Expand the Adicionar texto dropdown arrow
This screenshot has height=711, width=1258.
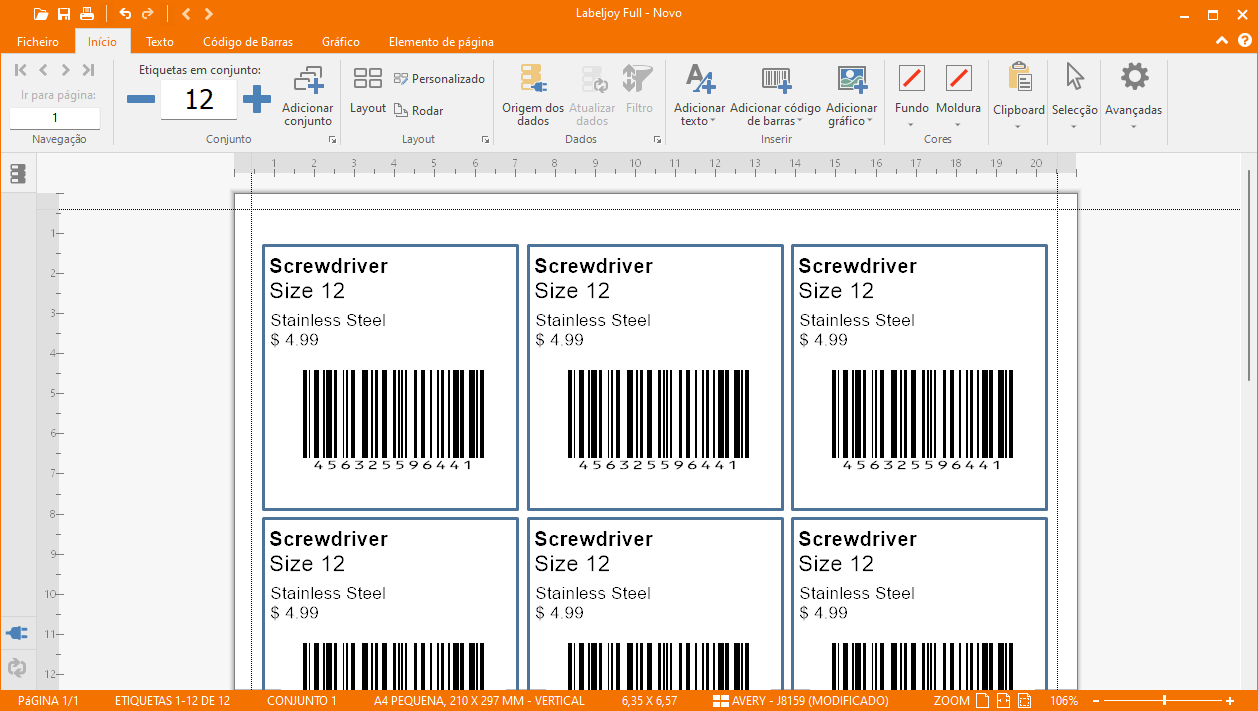(713, 122)
